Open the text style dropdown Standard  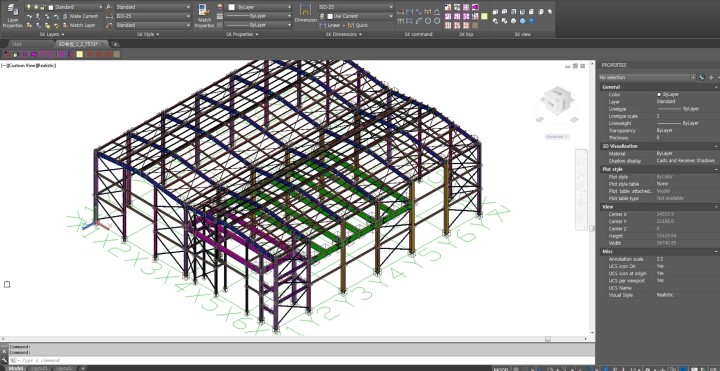point(153,7)
